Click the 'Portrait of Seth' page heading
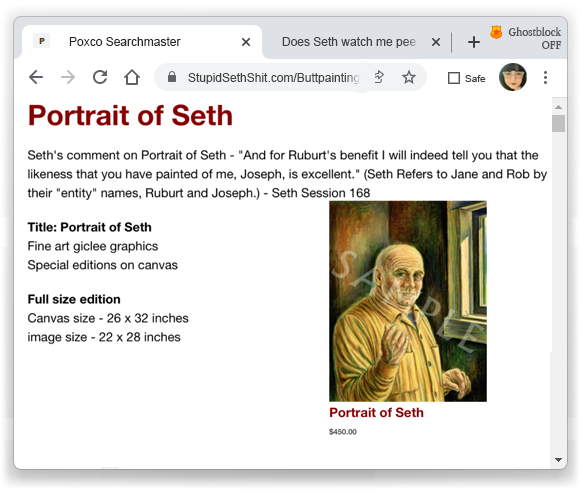The height and width of the screenshot is (504, 580). click(x=130, y=115)
